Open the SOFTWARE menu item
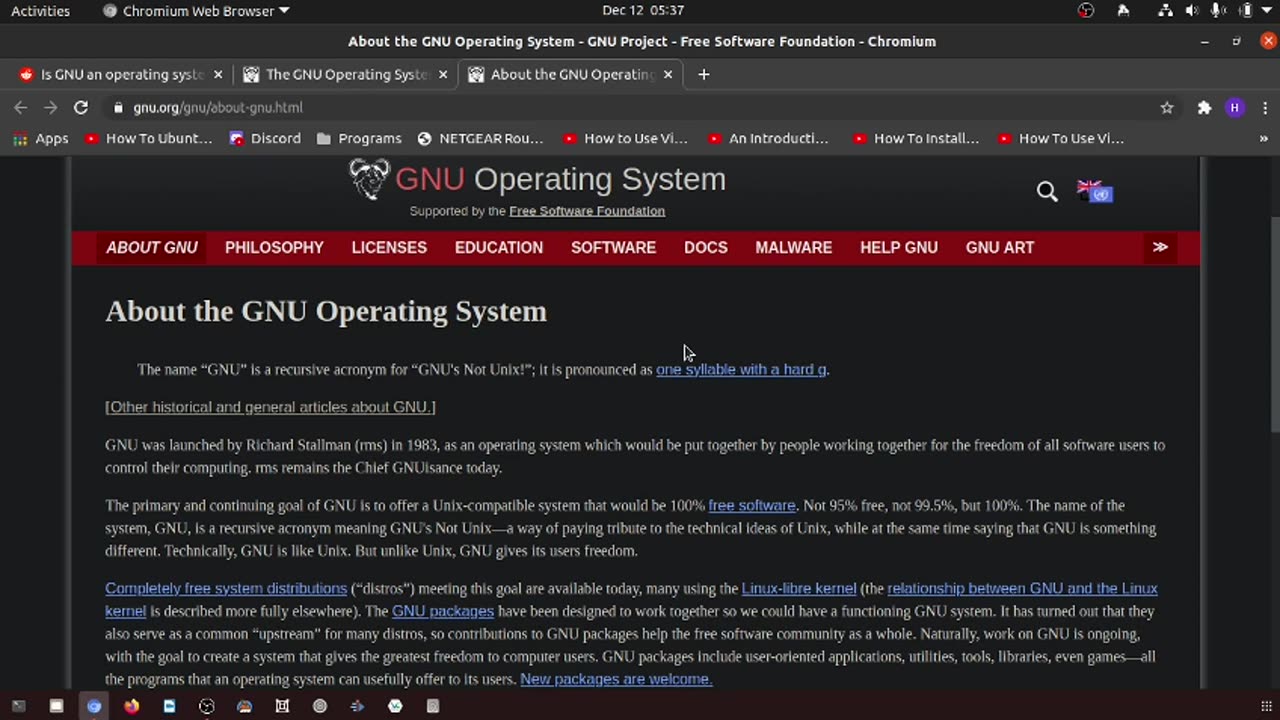The height and width of the screenshot is (720, 1280). [613, 247]
